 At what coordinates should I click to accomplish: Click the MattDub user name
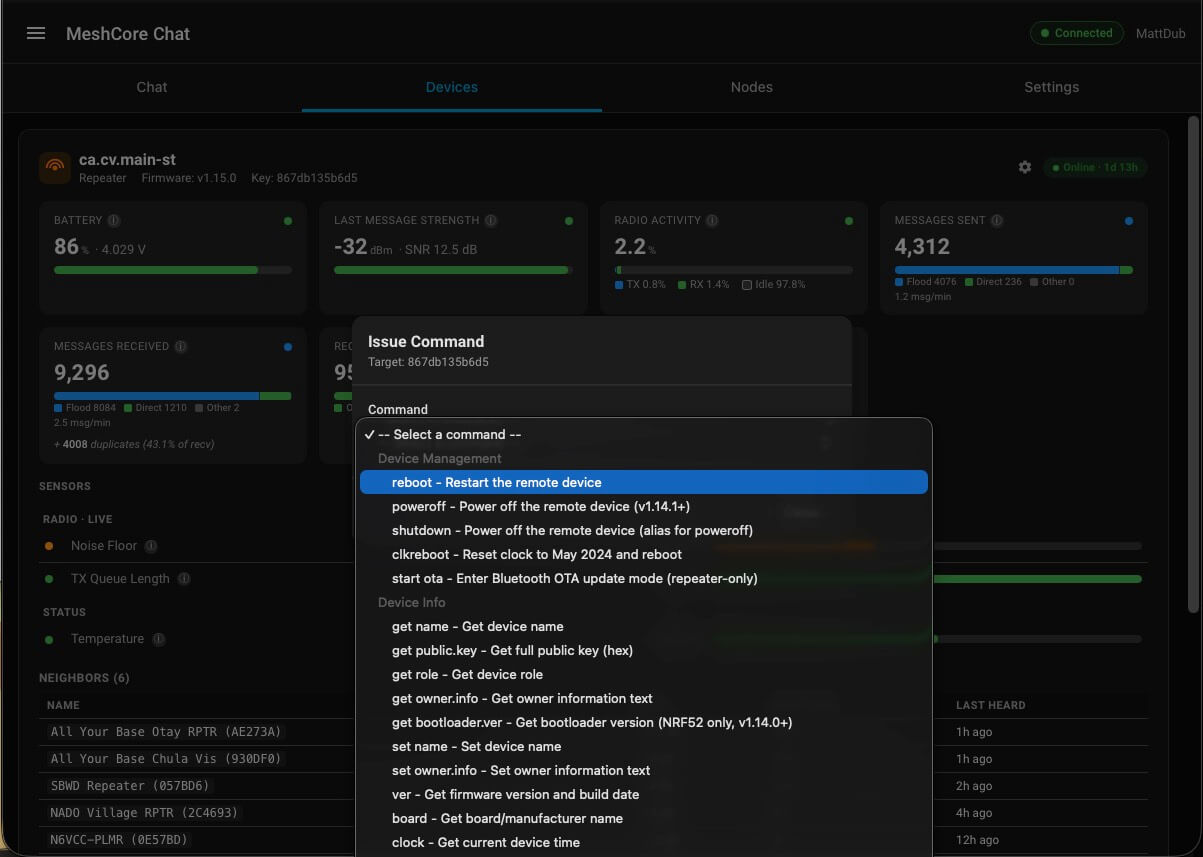[x=1160, y=33]
